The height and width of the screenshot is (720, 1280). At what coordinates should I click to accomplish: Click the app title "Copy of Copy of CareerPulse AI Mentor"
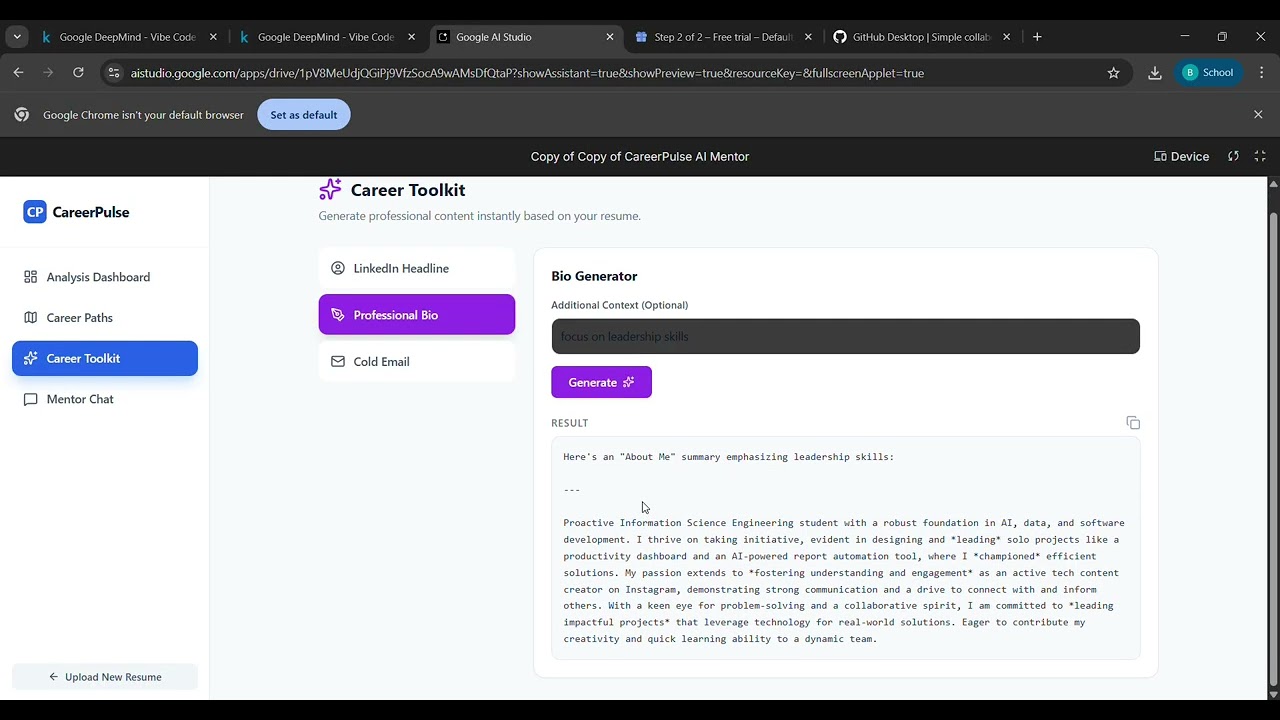(x=640, y=157)
